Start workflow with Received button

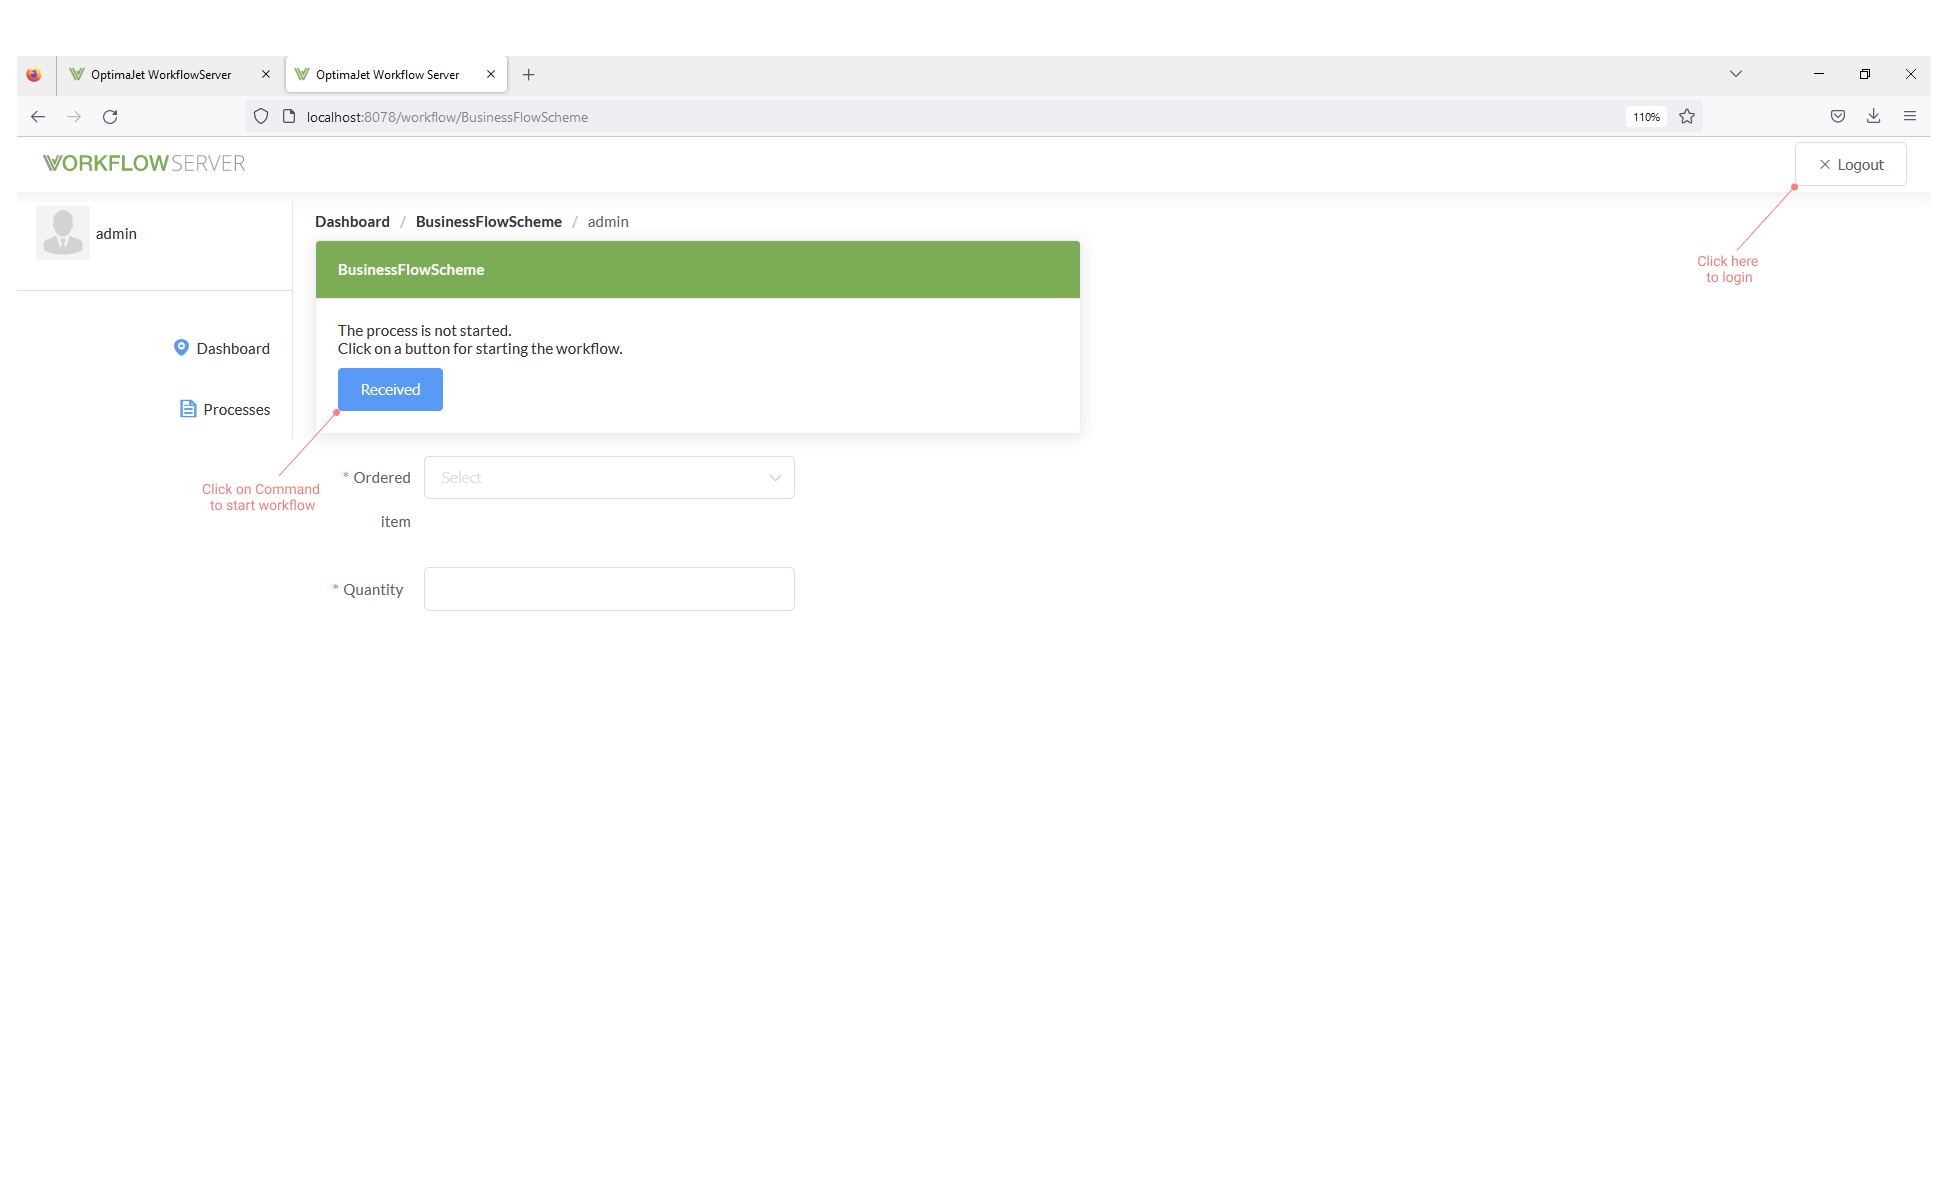point(390,389)
